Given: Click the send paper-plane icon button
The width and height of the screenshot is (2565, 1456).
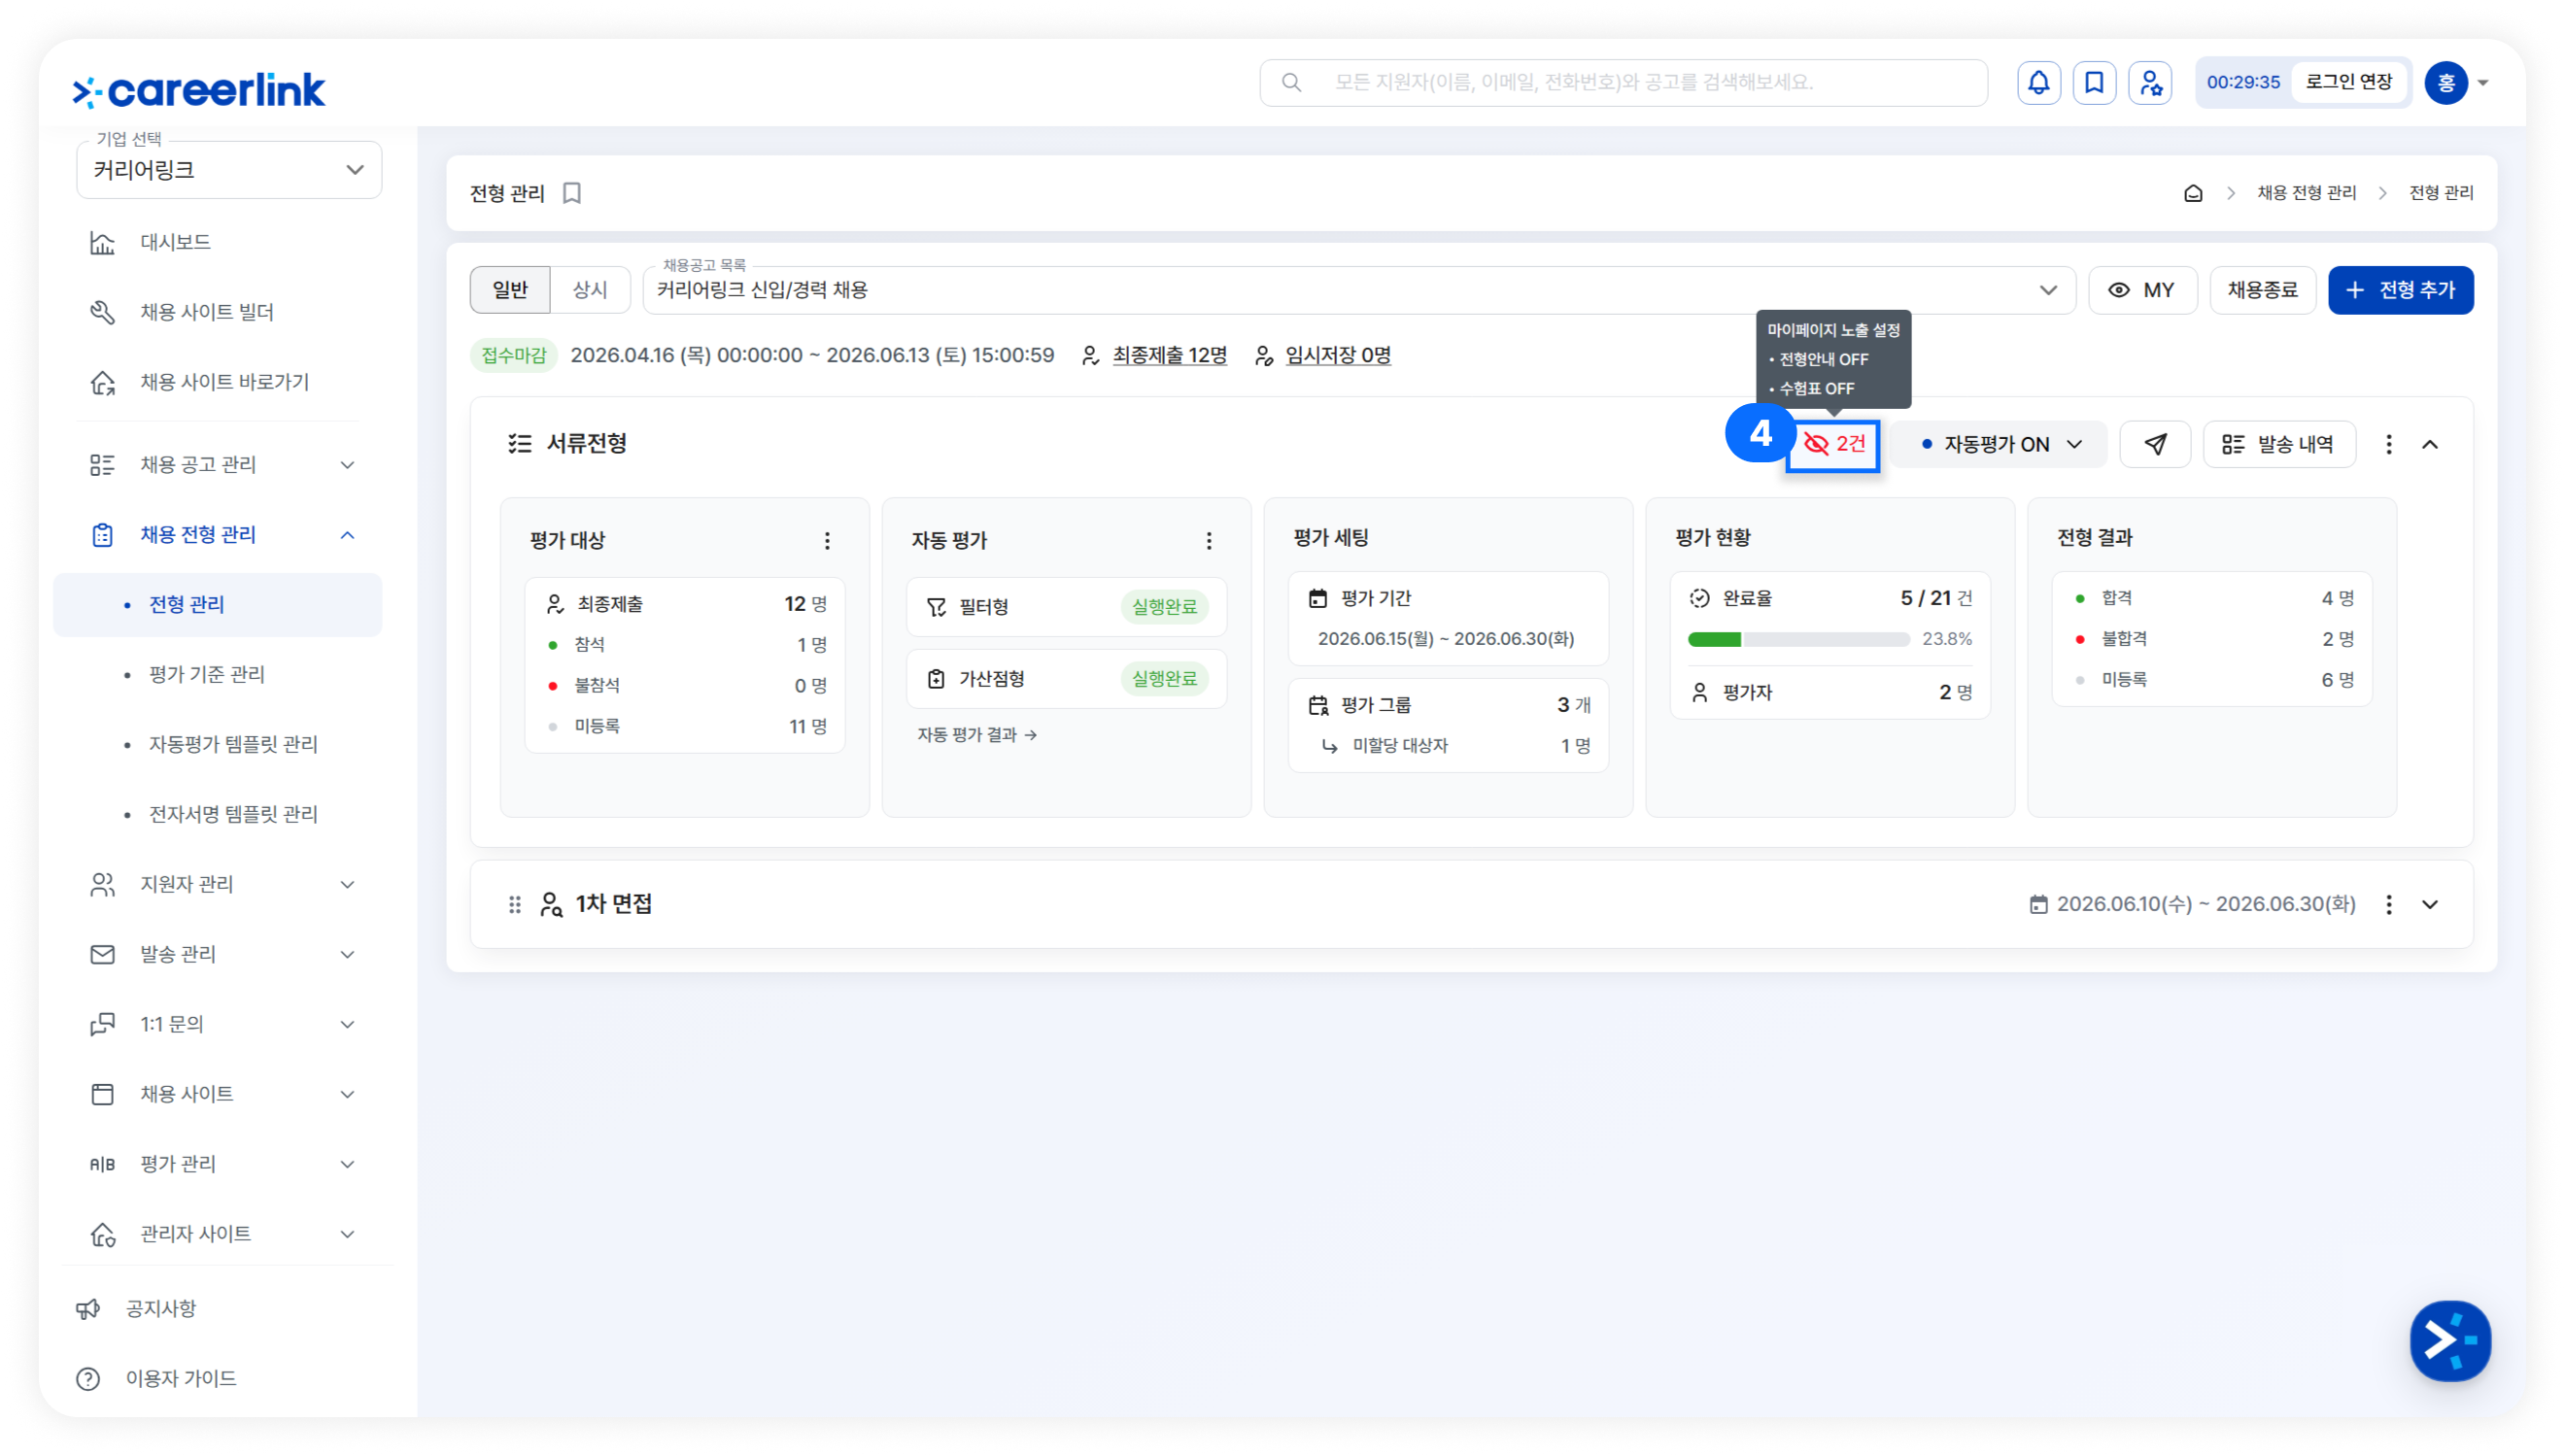Looking at the screenshot, I should 2155,444.
